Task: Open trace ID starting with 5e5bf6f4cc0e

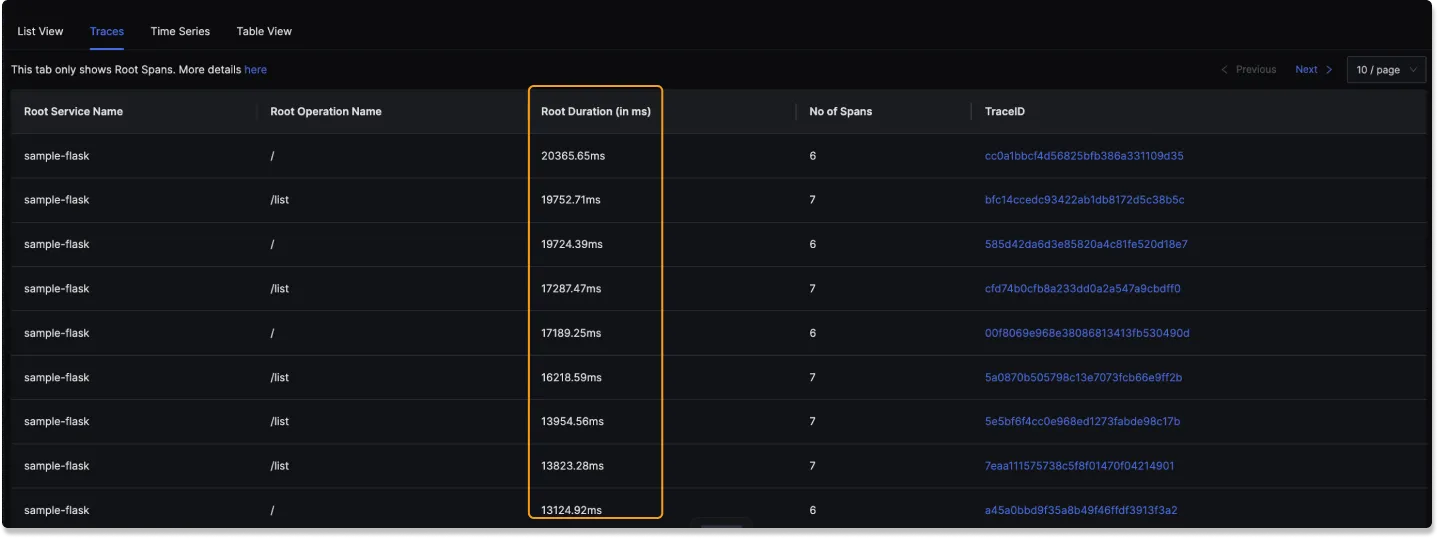Action: pyautogui.click(x=1083, y=422)
